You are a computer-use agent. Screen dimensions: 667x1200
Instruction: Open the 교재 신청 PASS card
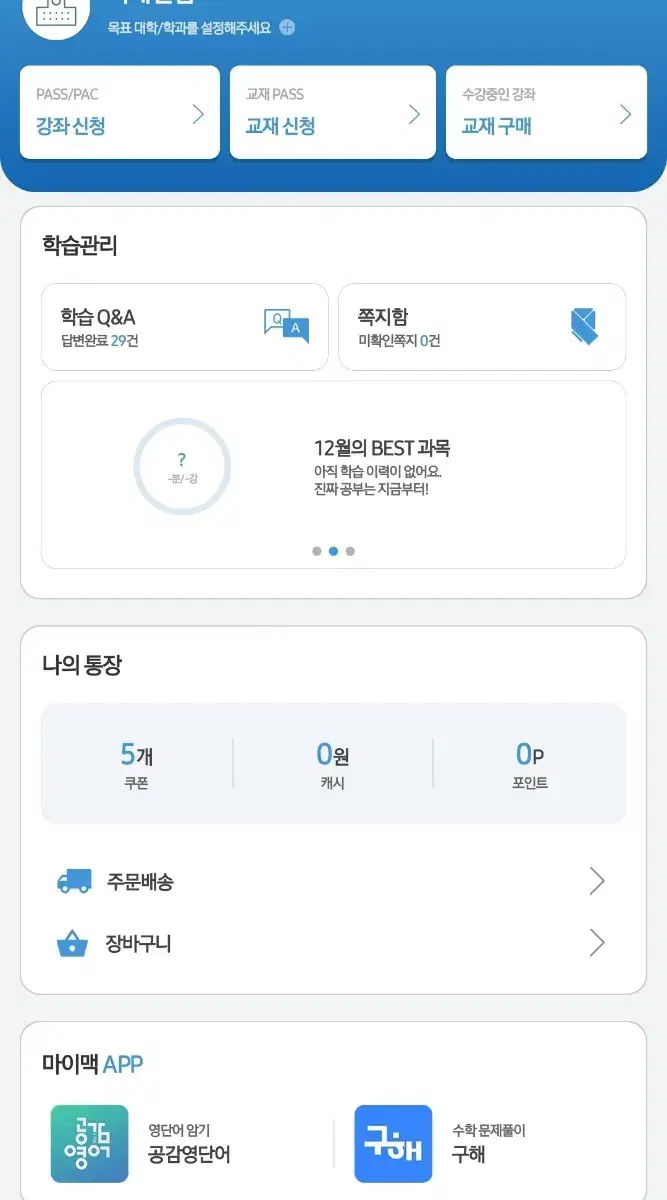pyautogui.click(x=333, y=112)
